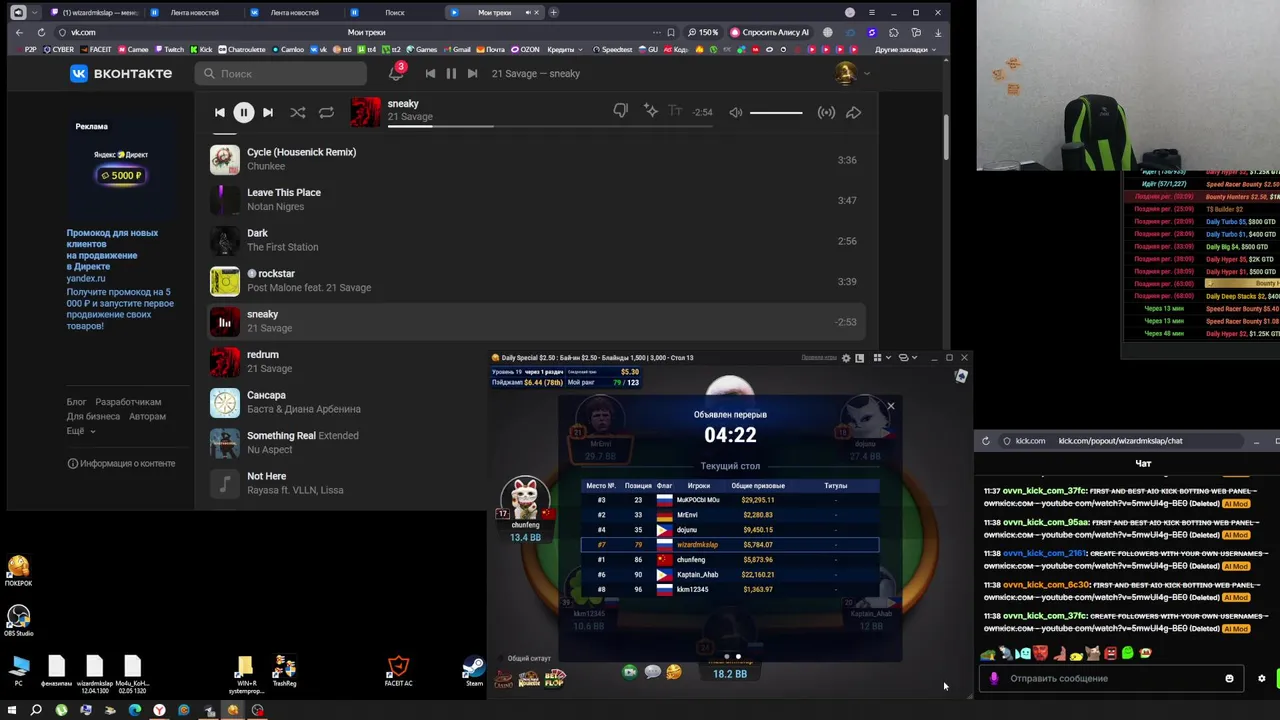
Task: Open broadcast music status icon
Action: coord(826,112)
